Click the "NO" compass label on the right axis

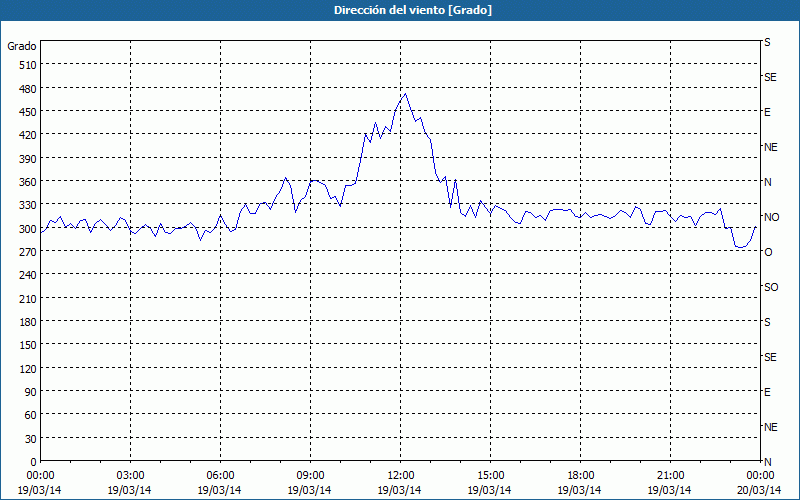tap(771, 217)
